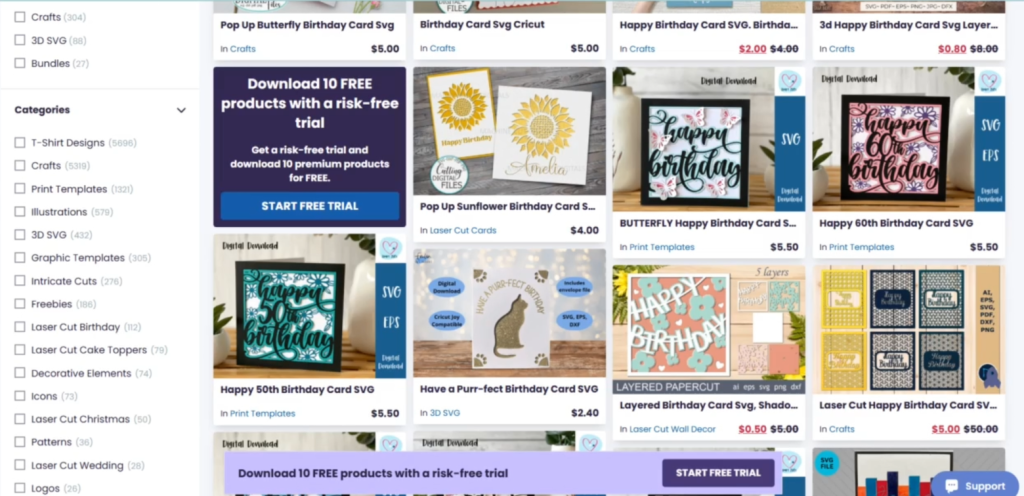Check the T-Shirt Designs category box

[x=20, y=143]
